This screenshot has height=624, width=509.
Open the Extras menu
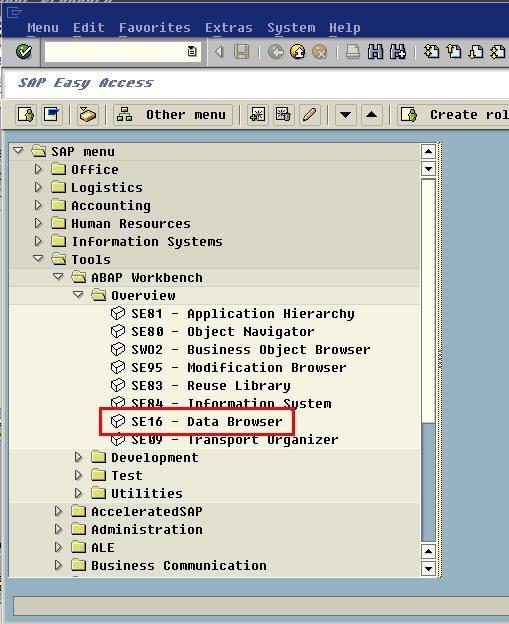(229, 28)
